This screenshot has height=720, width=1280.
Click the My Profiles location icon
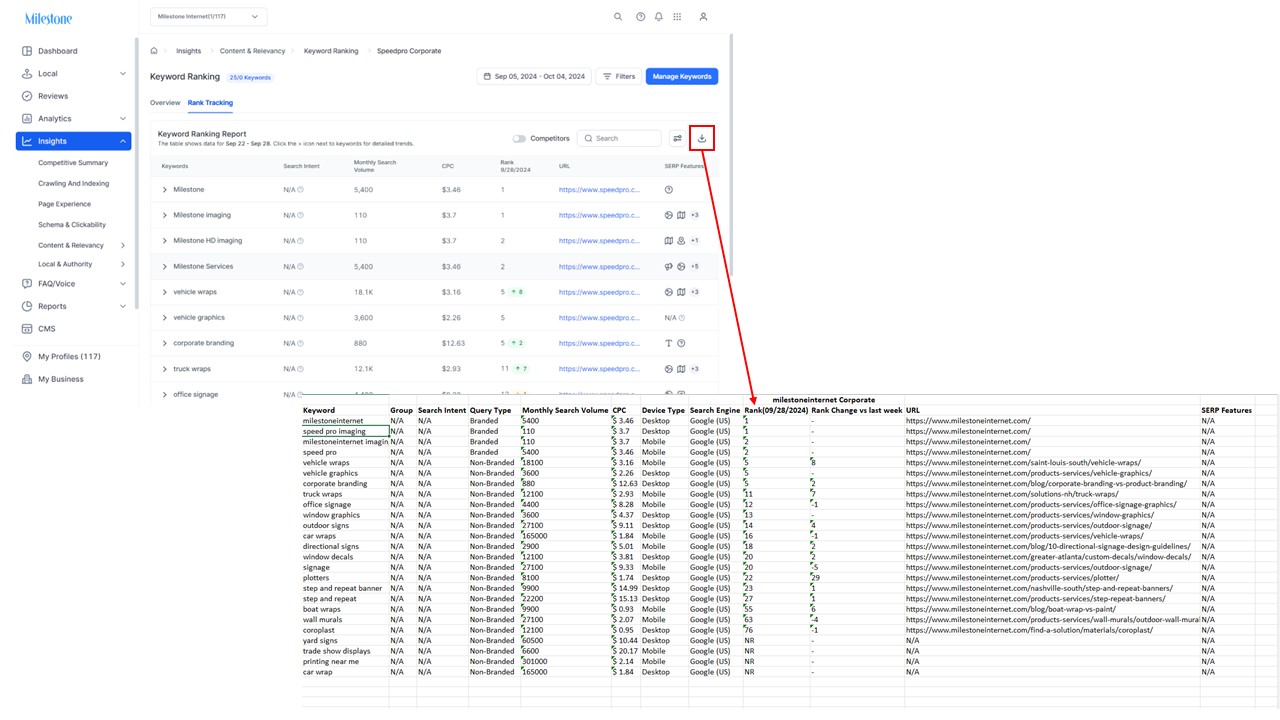(x=27, y=357)
